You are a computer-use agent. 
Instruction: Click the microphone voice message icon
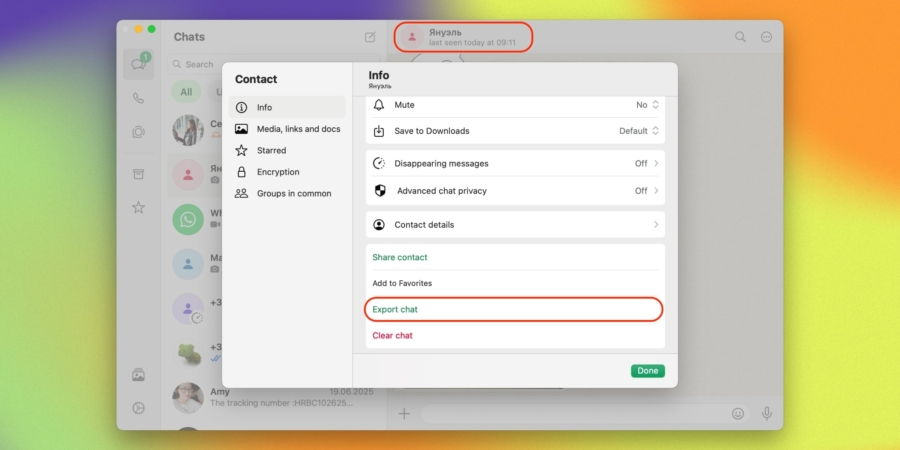pyautogui.click(x=766, y=413)
